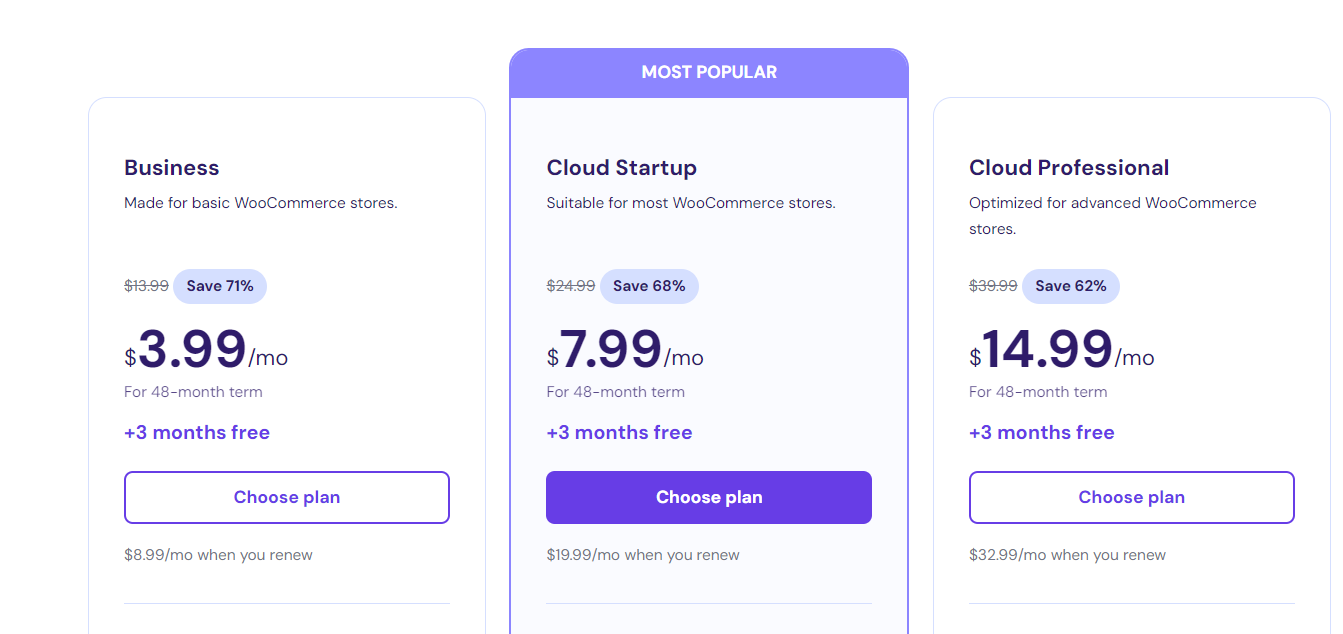
Task: Click the Save 62% badge
Action: click(1071, 286)
